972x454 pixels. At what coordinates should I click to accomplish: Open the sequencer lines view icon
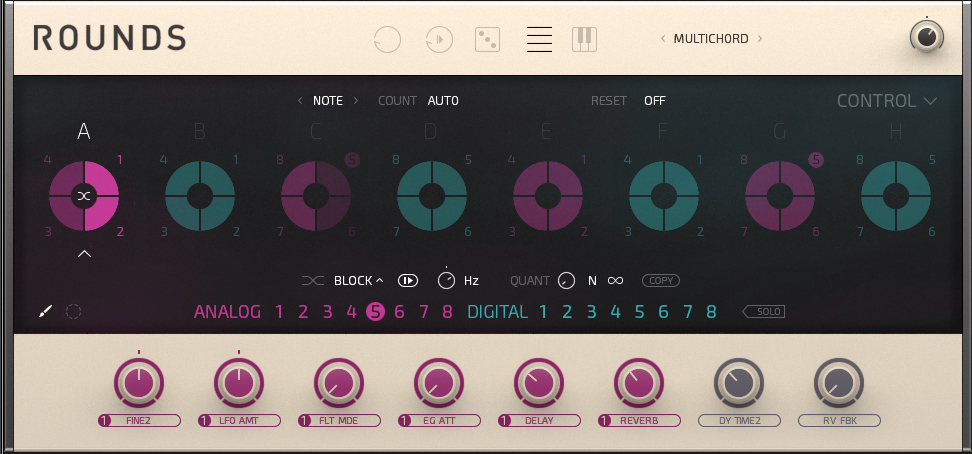pyautogui.click(x=539, y=40)
